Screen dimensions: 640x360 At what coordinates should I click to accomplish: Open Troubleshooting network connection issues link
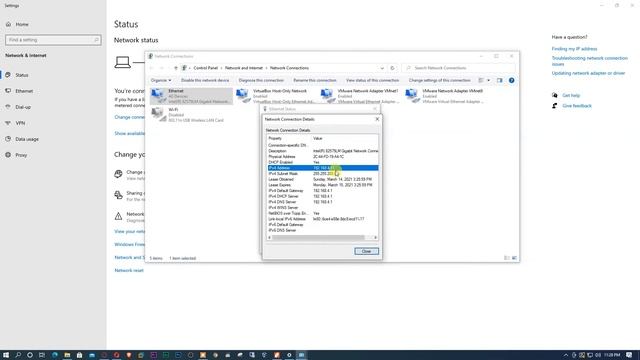tap(590, 61)
